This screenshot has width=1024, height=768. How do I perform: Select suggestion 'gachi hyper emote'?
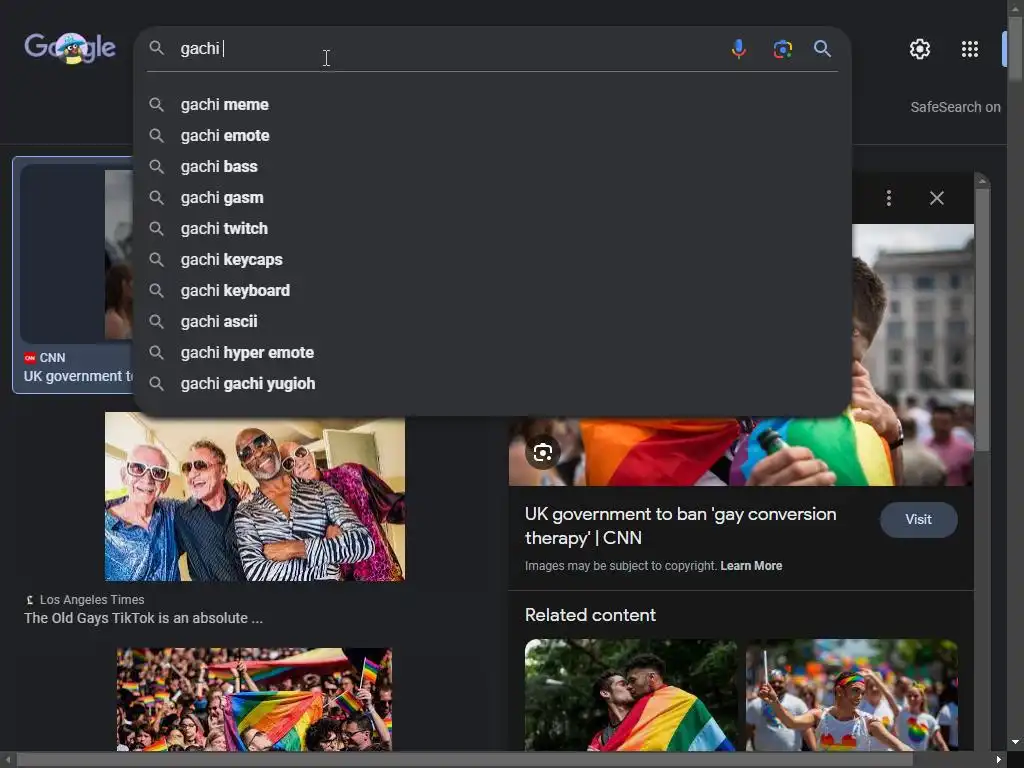492,353
